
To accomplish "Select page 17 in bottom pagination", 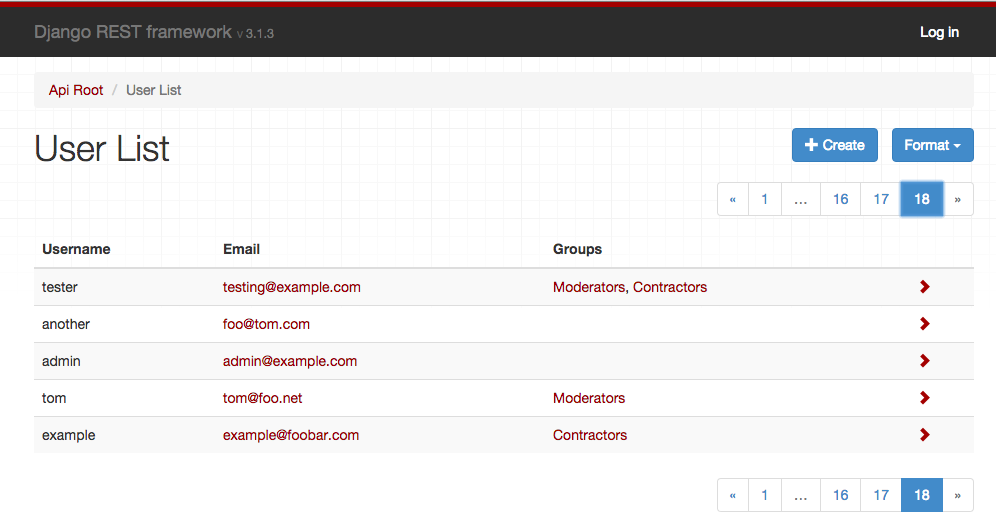I will tap(881, 495).
